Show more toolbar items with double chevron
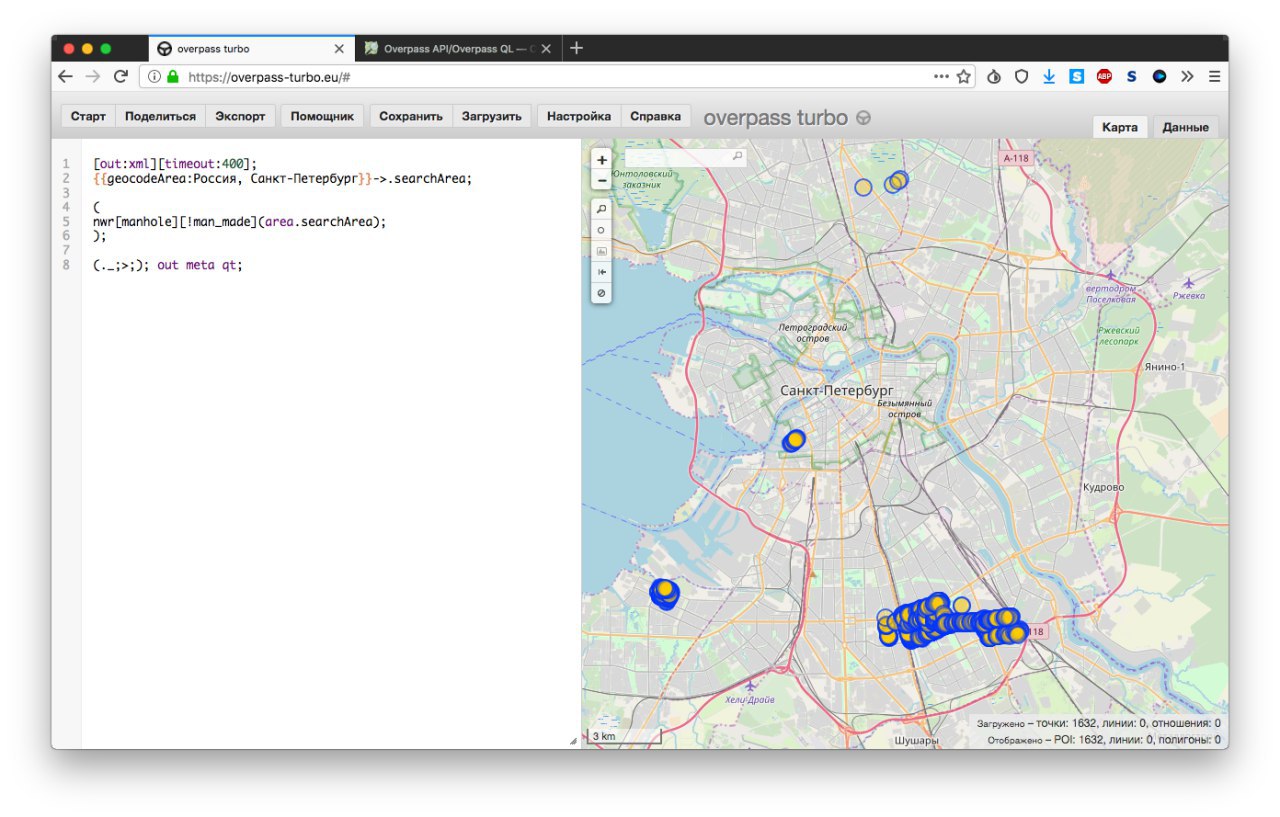The width and height of the screenshot is (1280, 817). tap(1187, 76)
